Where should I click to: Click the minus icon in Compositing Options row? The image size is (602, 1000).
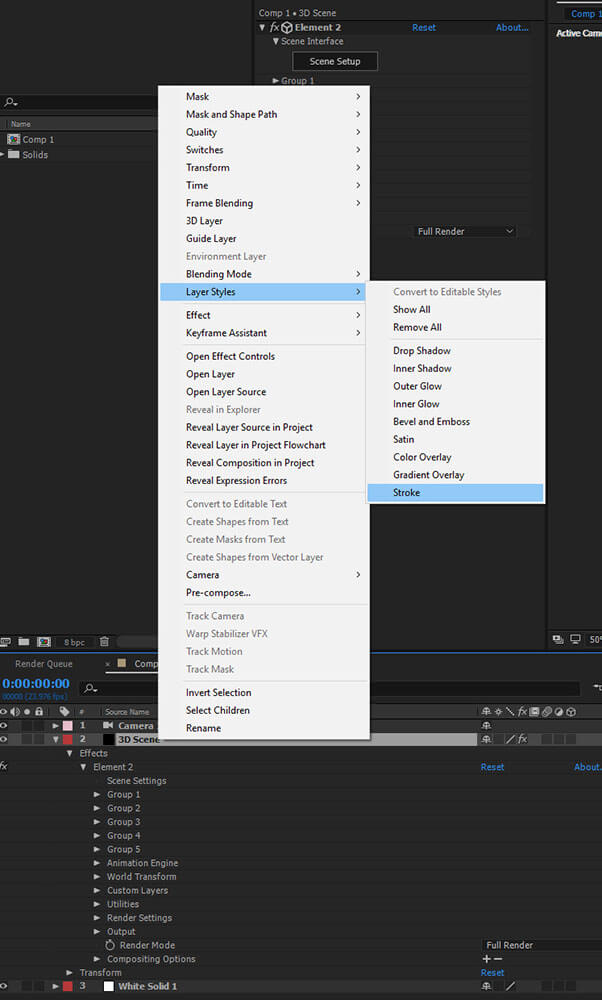[498, 959]
